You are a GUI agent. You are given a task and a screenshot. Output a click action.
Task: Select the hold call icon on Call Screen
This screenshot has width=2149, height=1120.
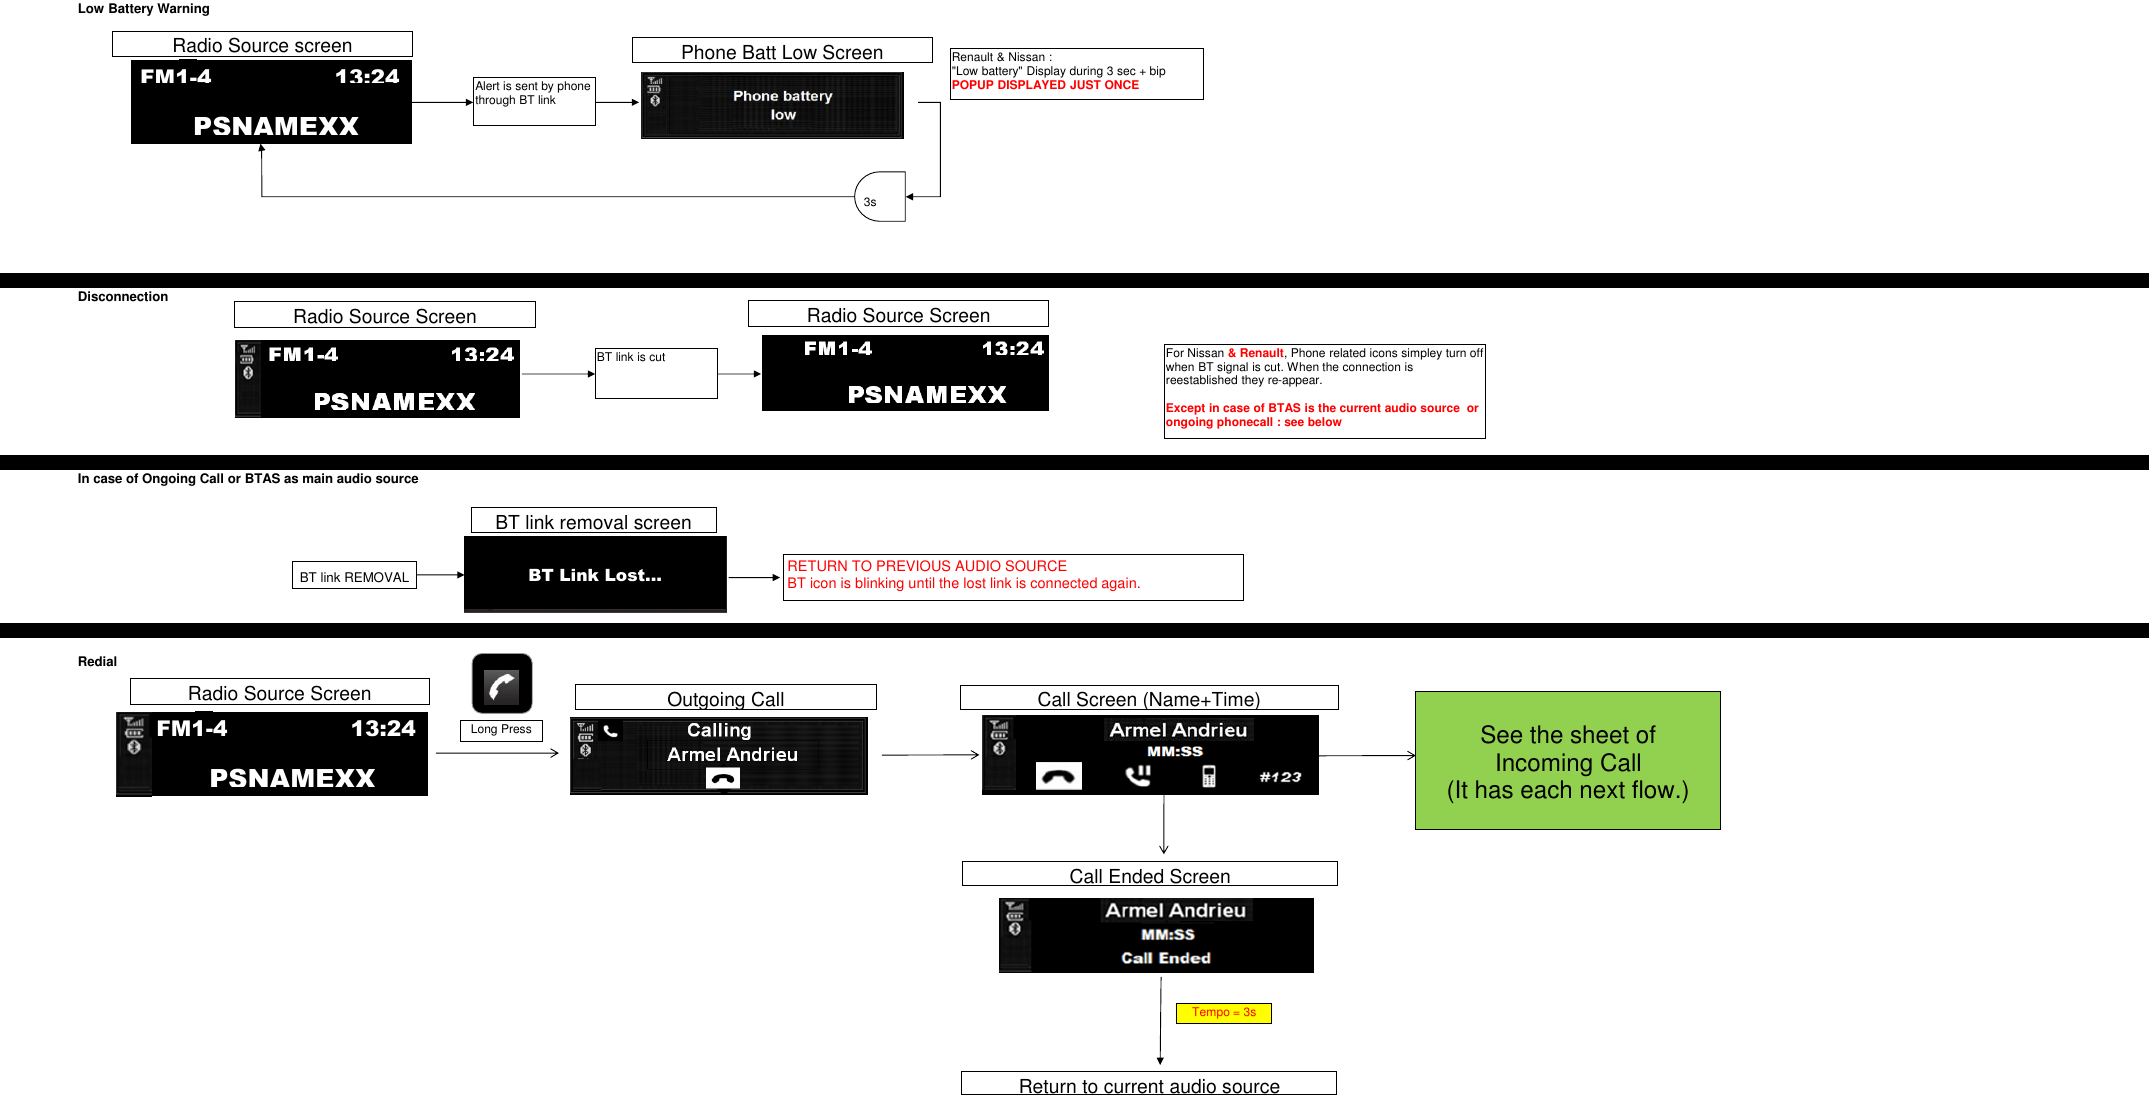[x=1137, y=775]
